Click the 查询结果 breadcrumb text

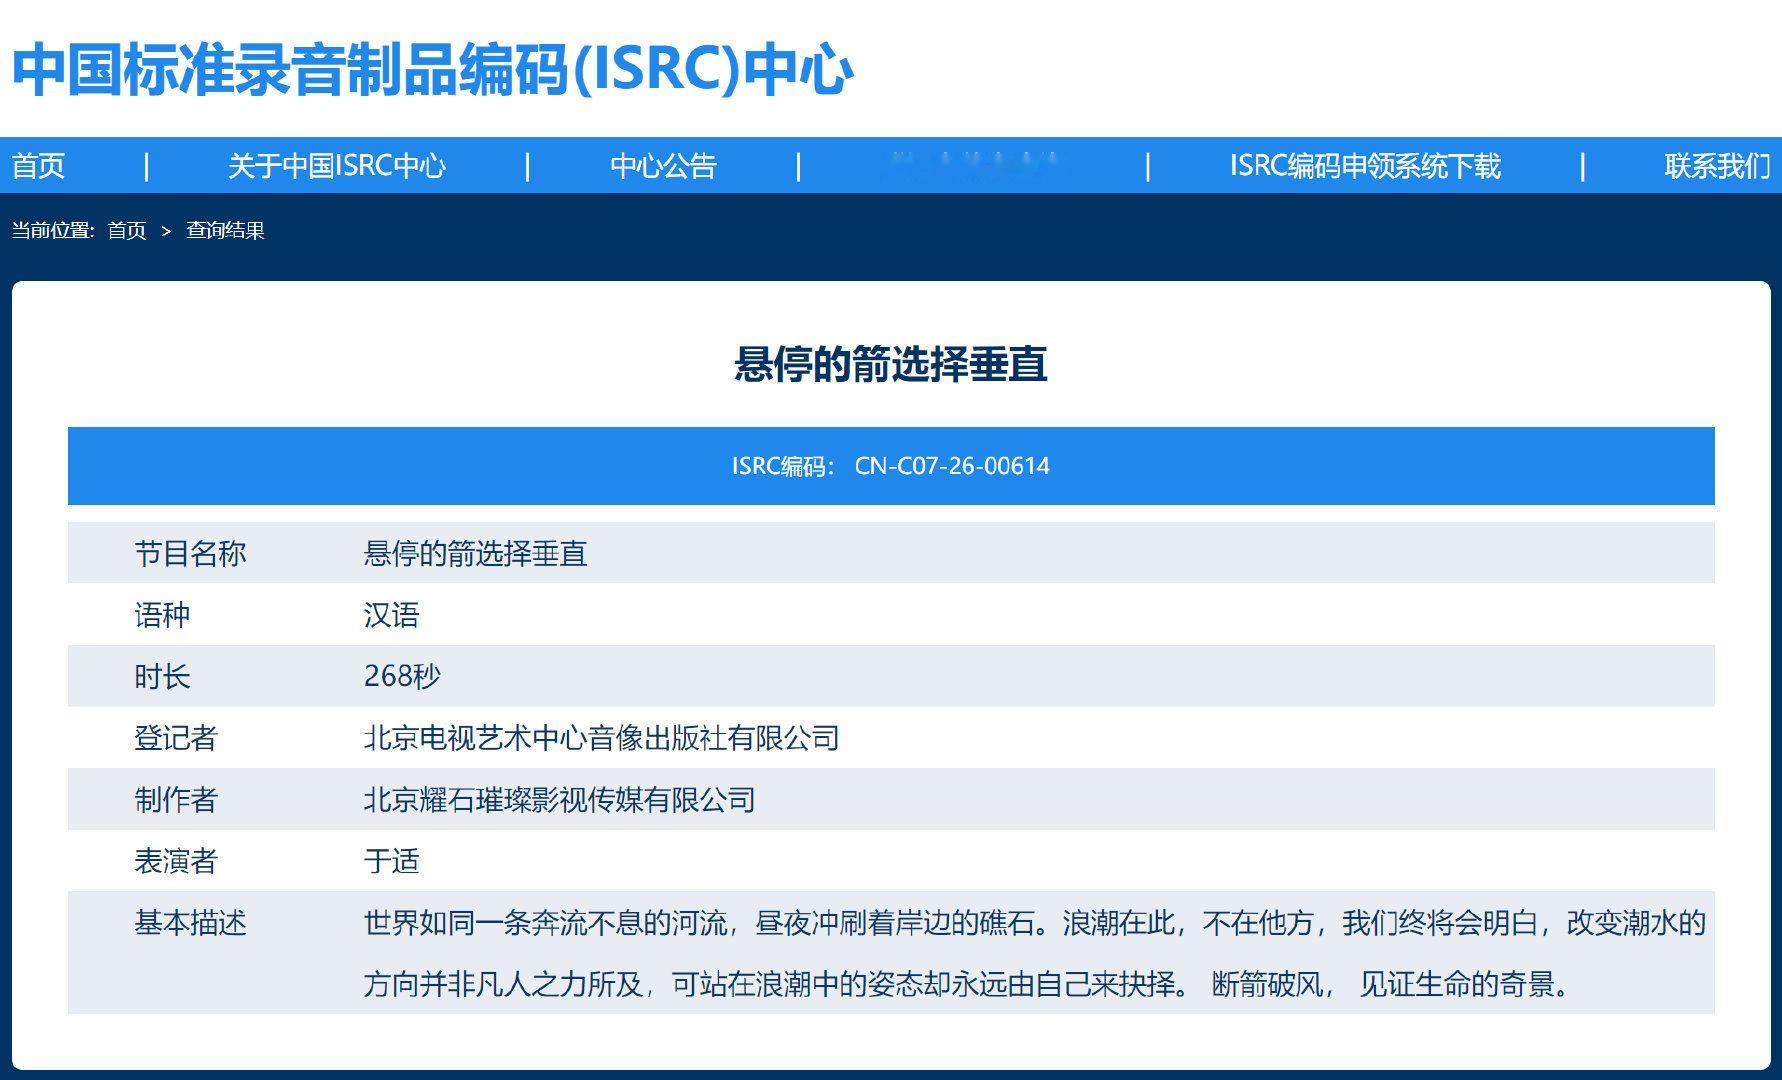tap(225, 231)
